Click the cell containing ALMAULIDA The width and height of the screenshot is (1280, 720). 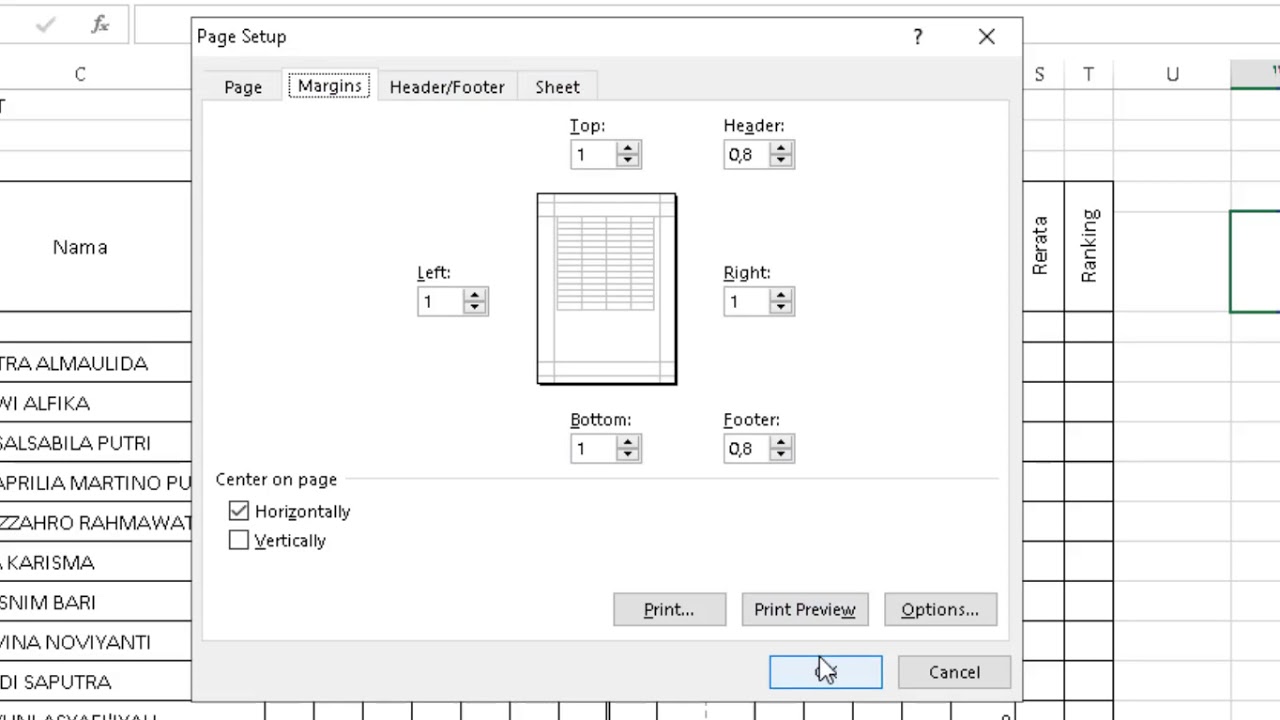point(95,363)
